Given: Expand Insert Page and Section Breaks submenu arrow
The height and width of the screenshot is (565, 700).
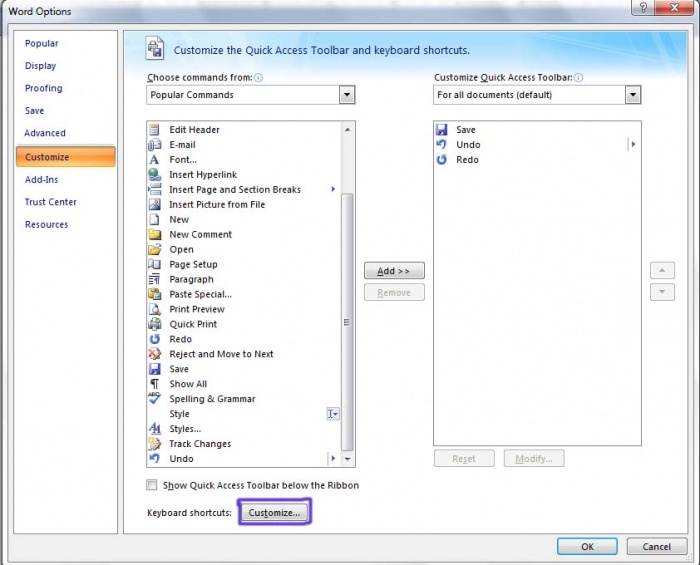Looking at the screenshot, I should (333, 189).
